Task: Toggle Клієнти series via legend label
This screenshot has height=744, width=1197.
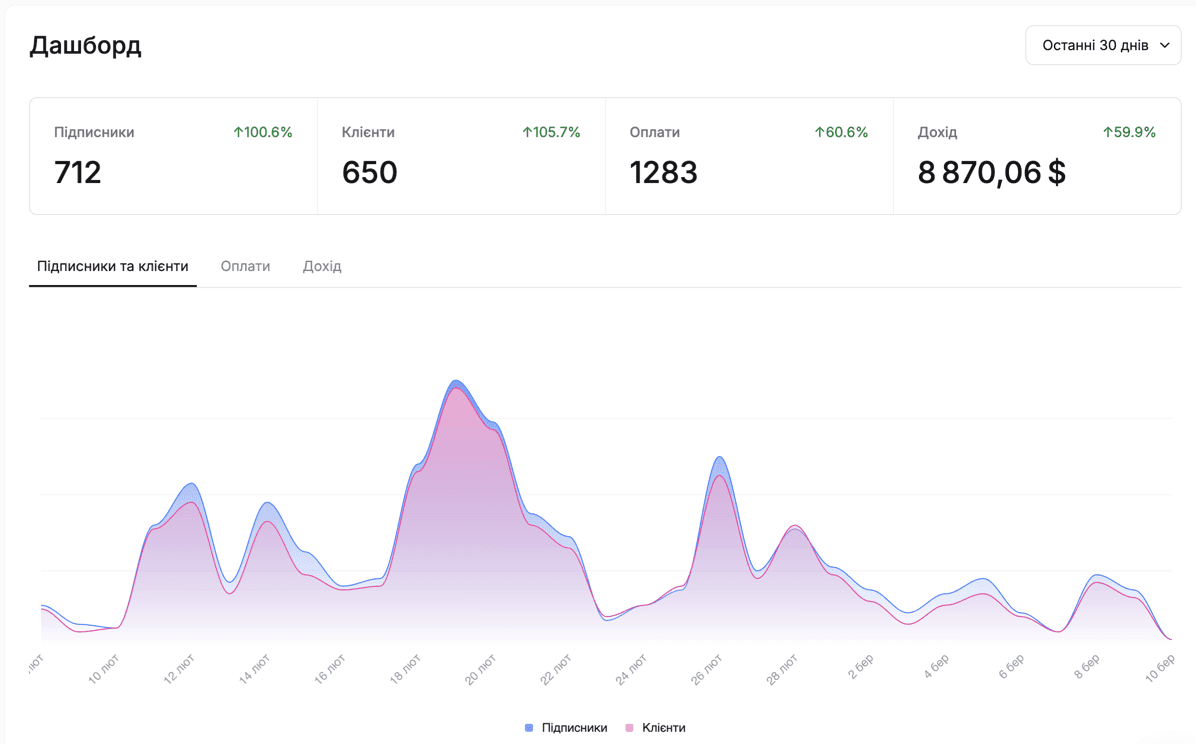Action: point(663,728)
